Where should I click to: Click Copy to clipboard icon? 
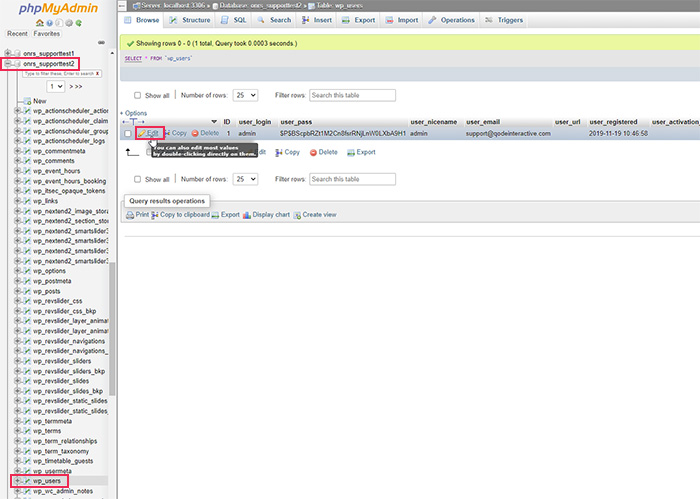pos(154,215)
